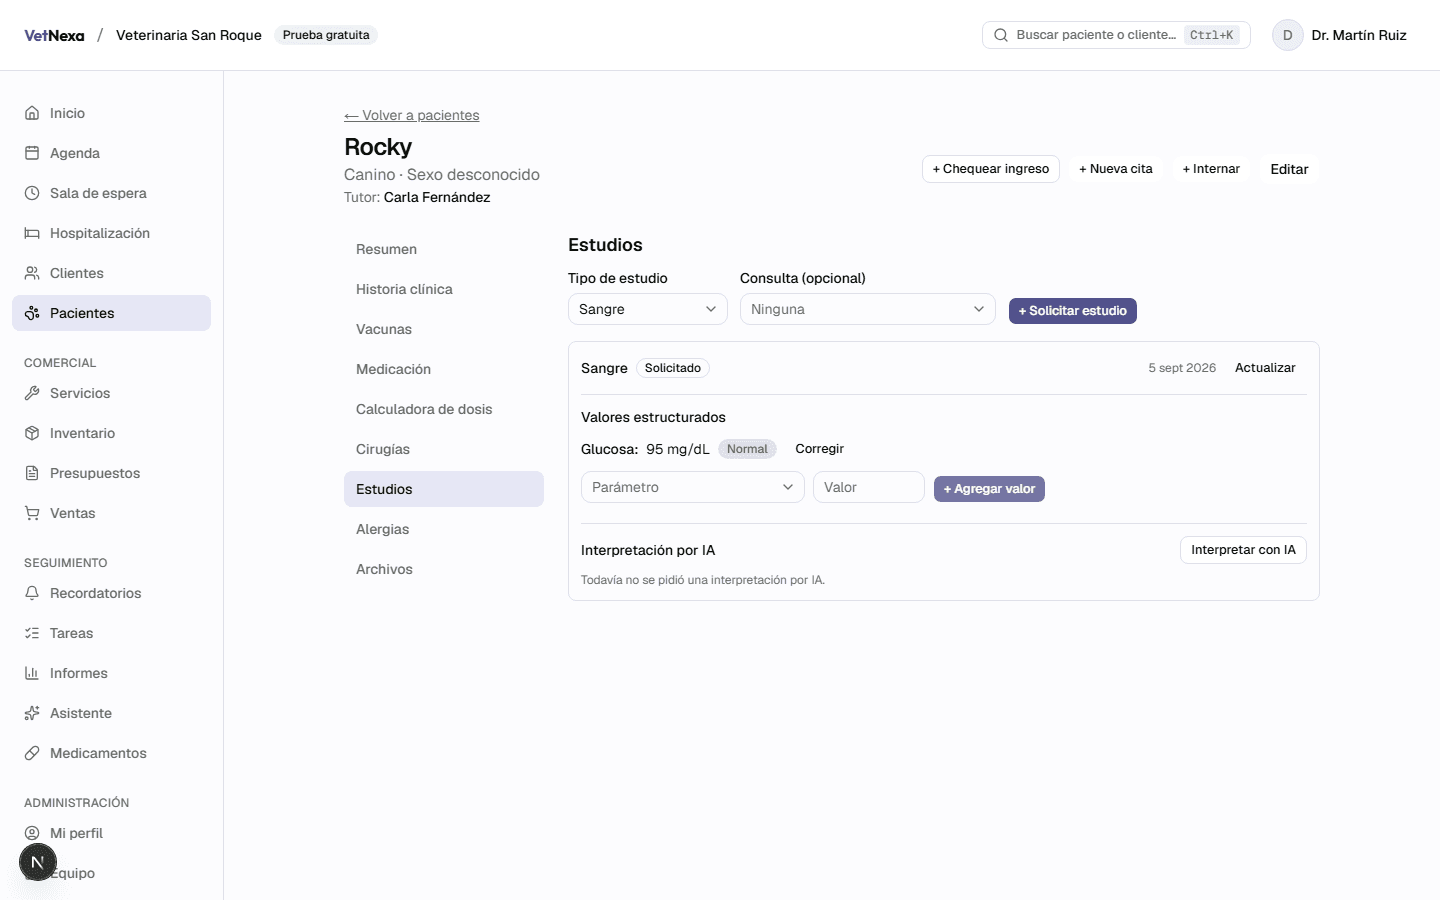Select the Calculadora de dosis tab
The width and height of the screenshot is (1440, 900).
pos(444,409)
